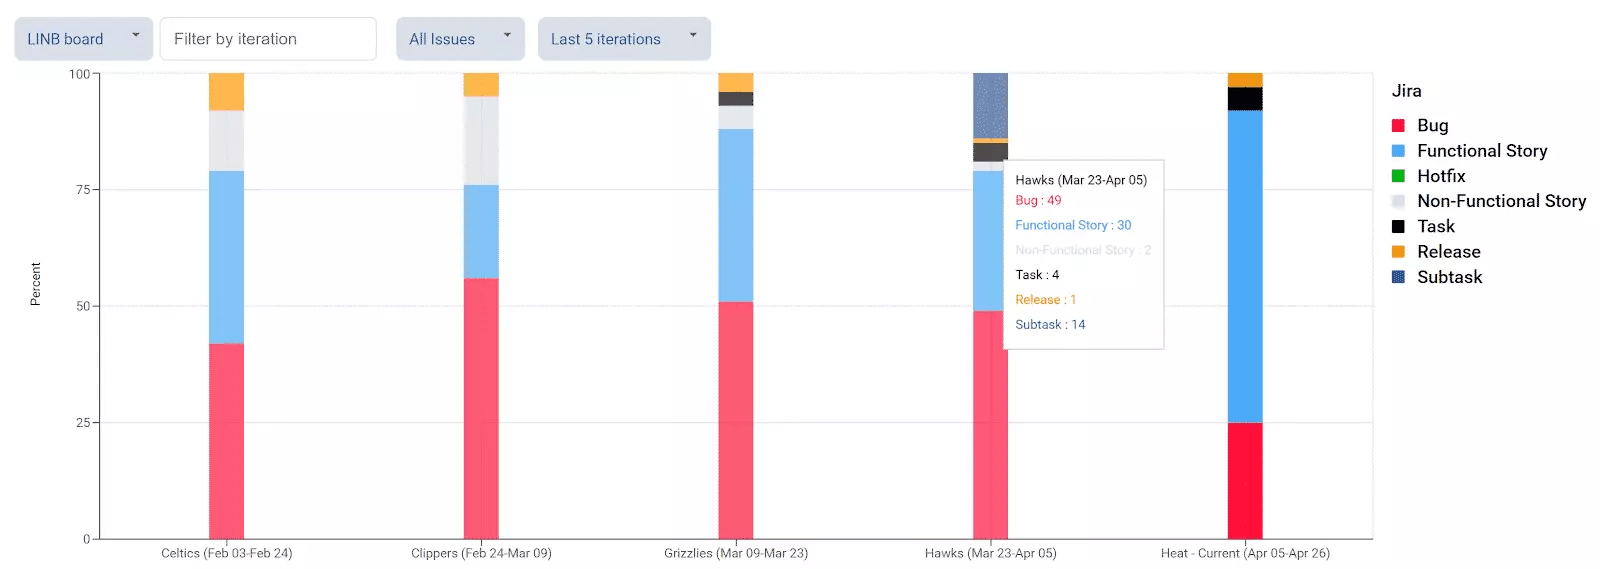
Task: Select the Celtics red Bug bar segment
Action: (x=226, y=441)
